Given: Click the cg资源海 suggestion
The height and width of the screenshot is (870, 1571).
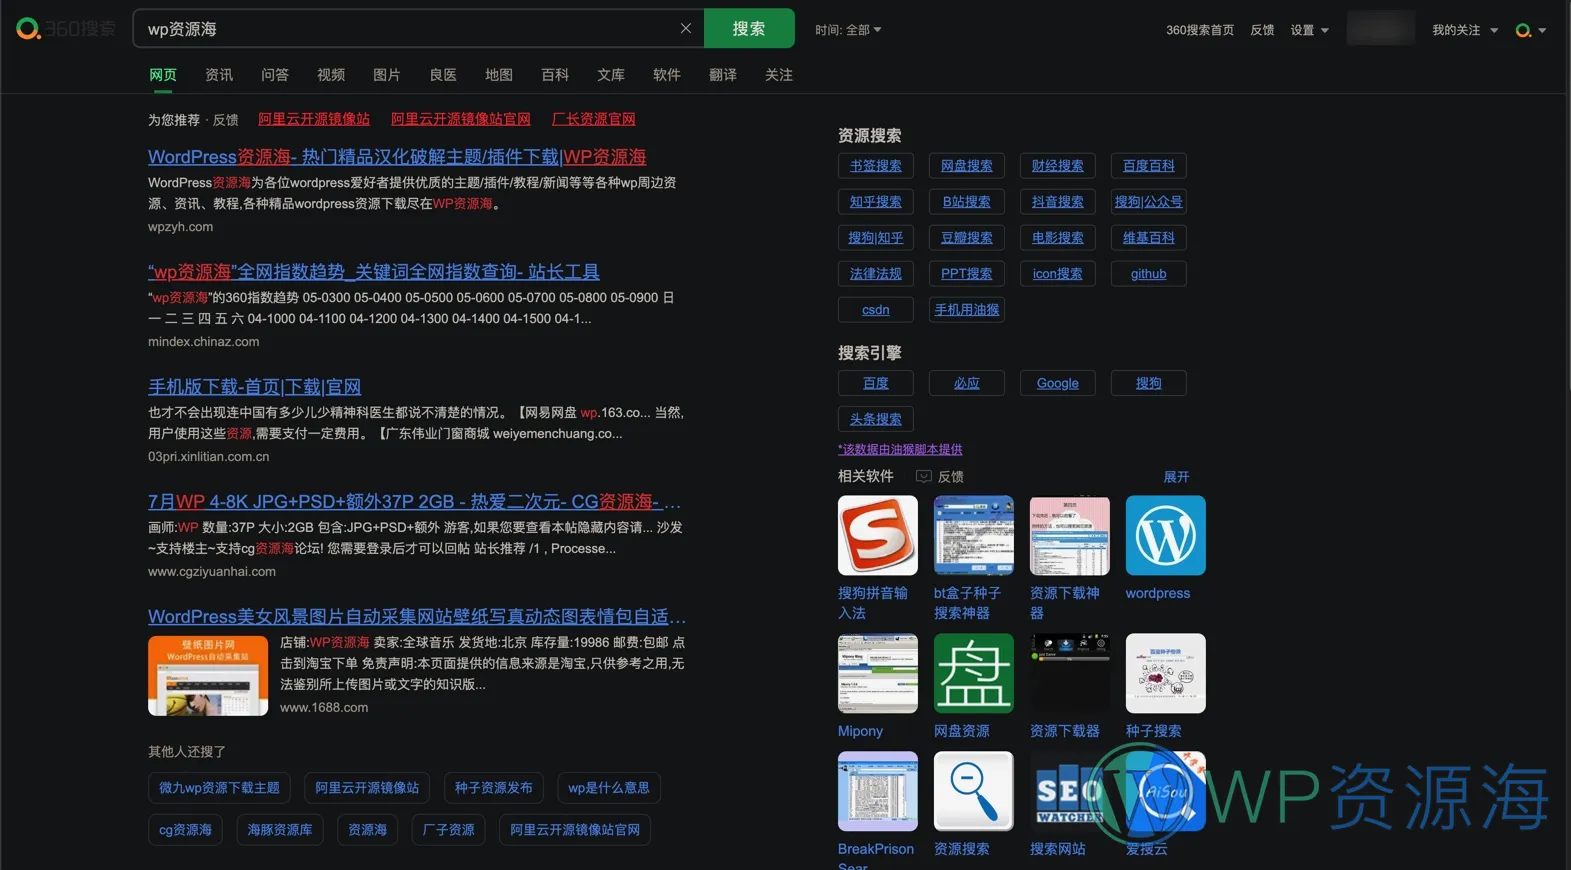Looking at the screenshot, I should tap(186, 830).
